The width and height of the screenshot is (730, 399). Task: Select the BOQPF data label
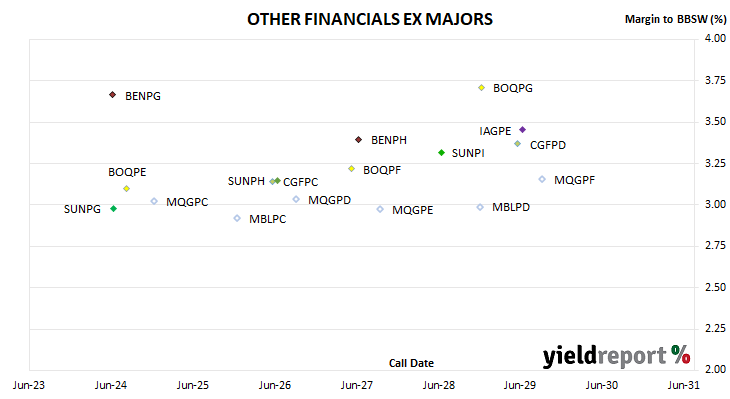click(382, 170)
